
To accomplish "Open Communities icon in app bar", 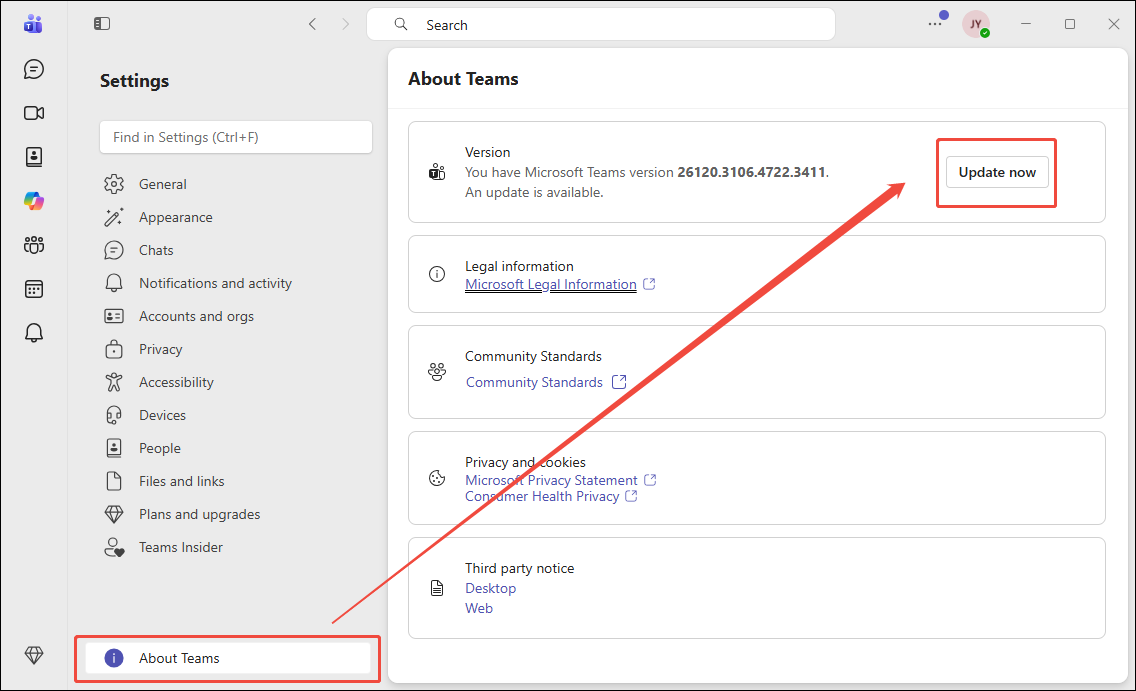I will tap(33, 245).
